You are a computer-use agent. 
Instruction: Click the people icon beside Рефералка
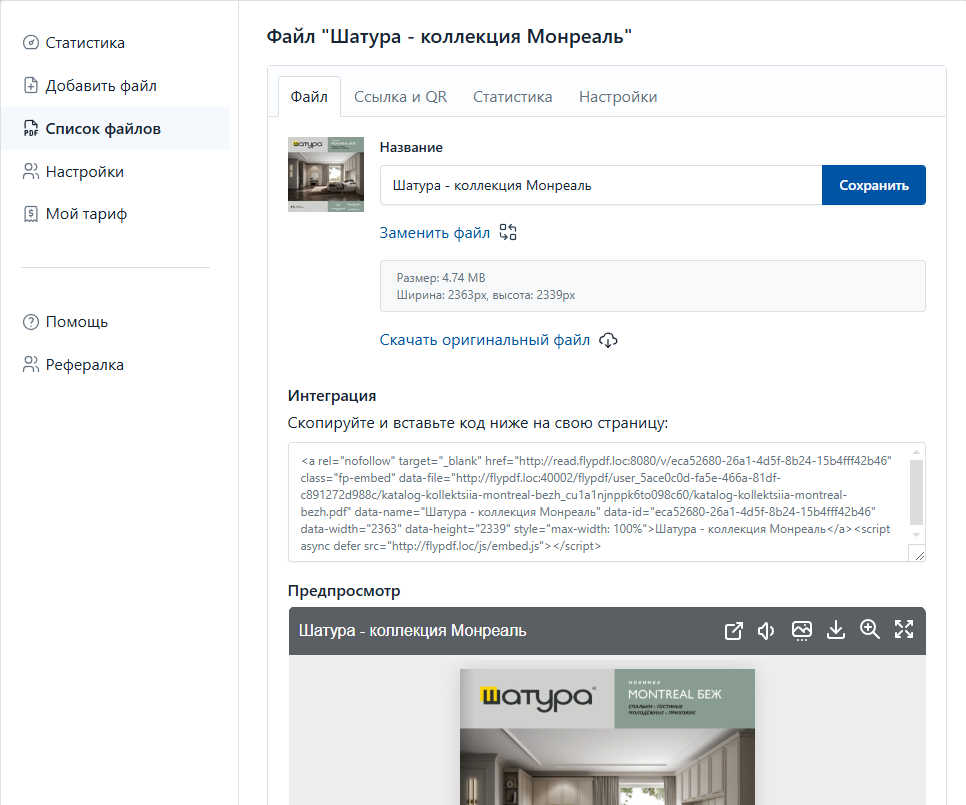click(x=31, y=365)
